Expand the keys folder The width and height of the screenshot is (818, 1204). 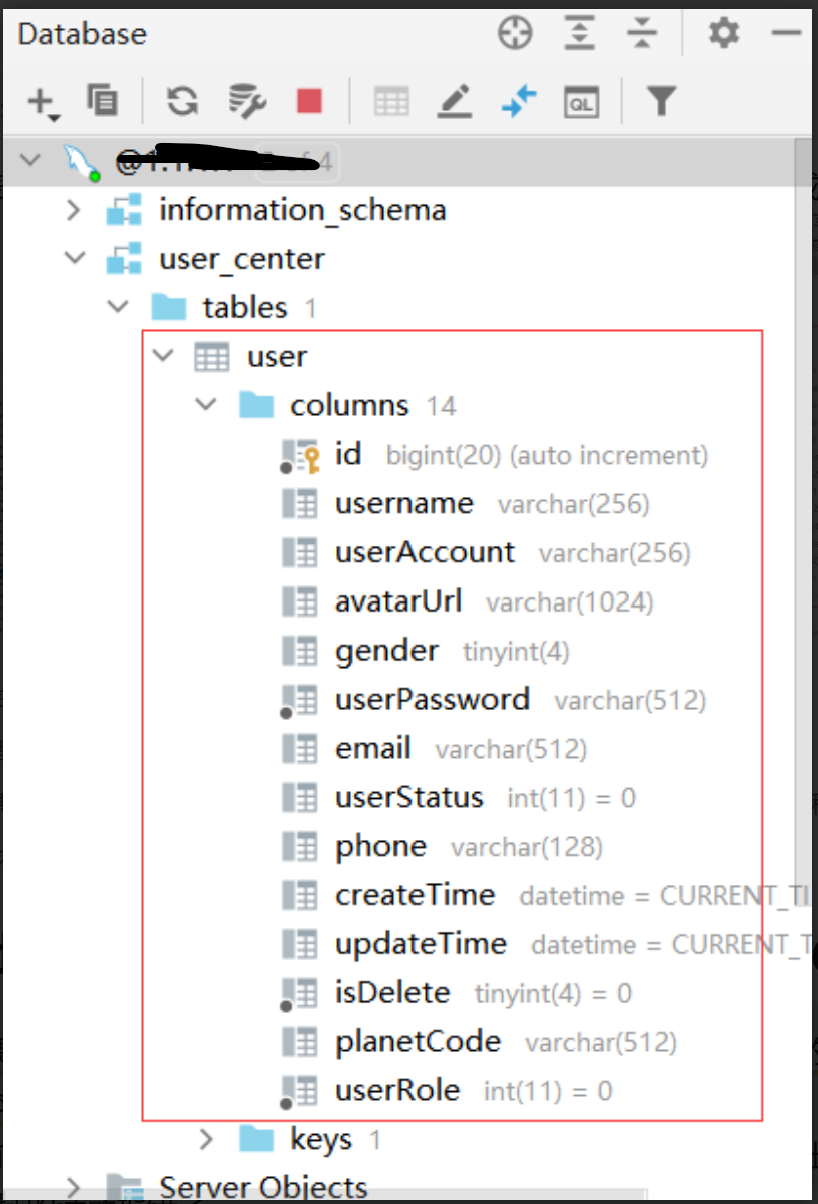(x=206, y=1139)
